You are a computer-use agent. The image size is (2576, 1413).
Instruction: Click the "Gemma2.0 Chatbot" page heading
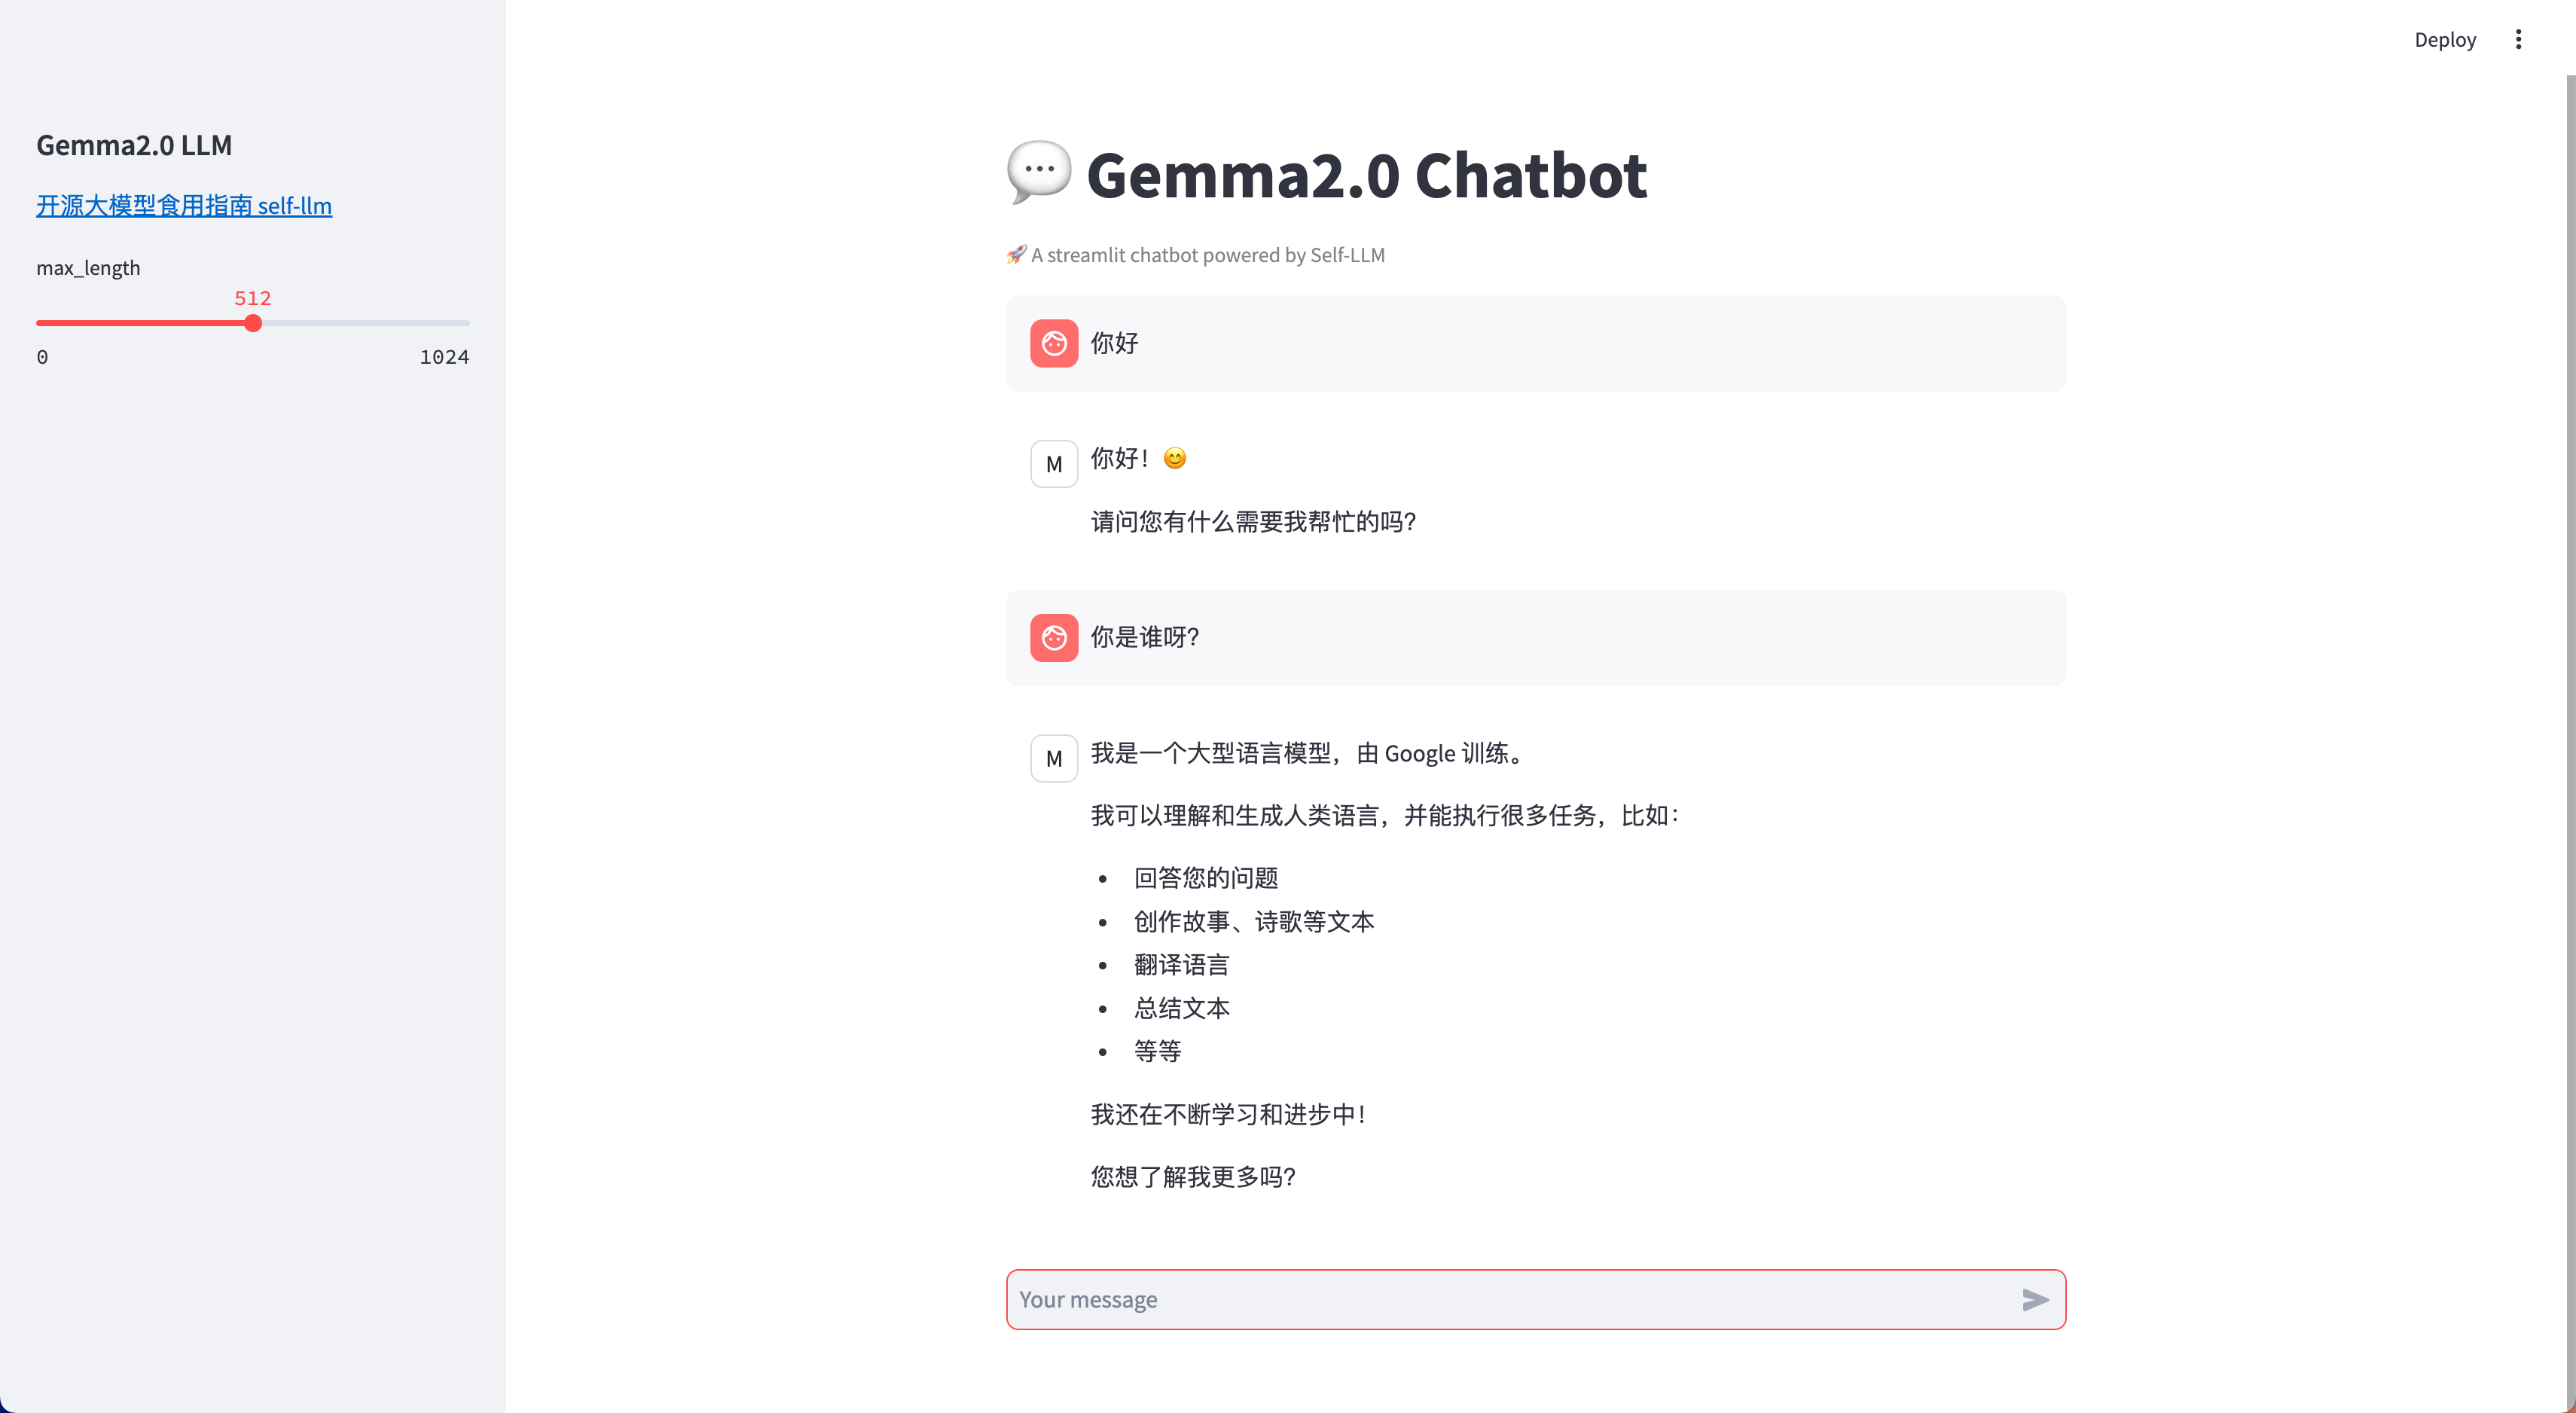[x=1366, y=175]
